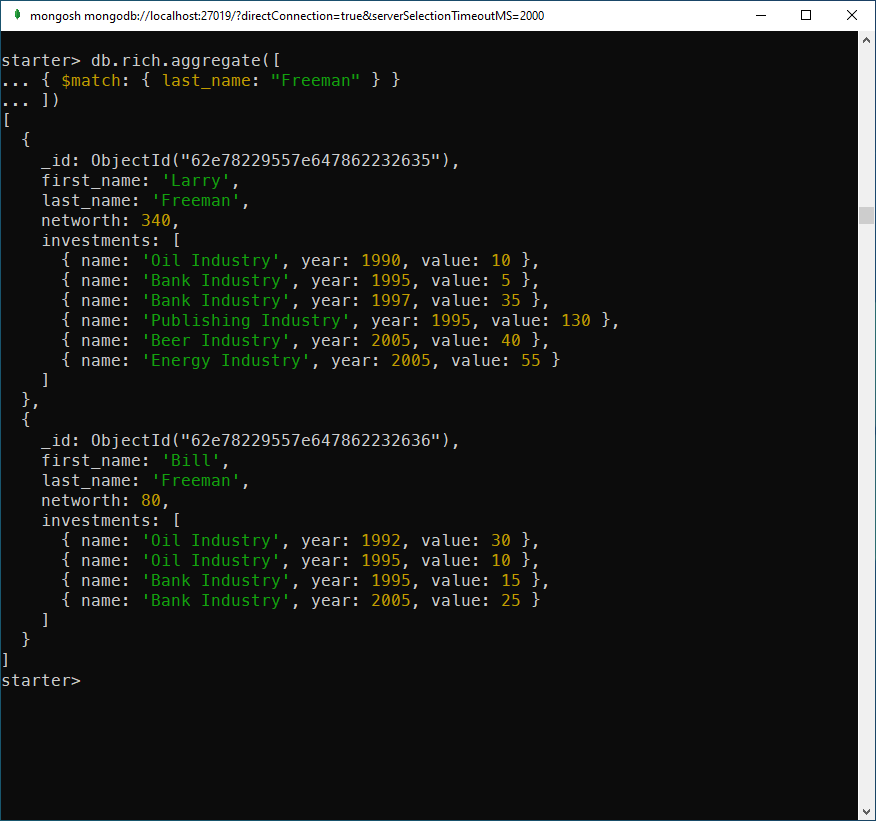Image resolution: width=876 pixels, height=821 pixels.
Task: Click value 15 in Bill's Bank Industry row
Action: pos(511,580)
